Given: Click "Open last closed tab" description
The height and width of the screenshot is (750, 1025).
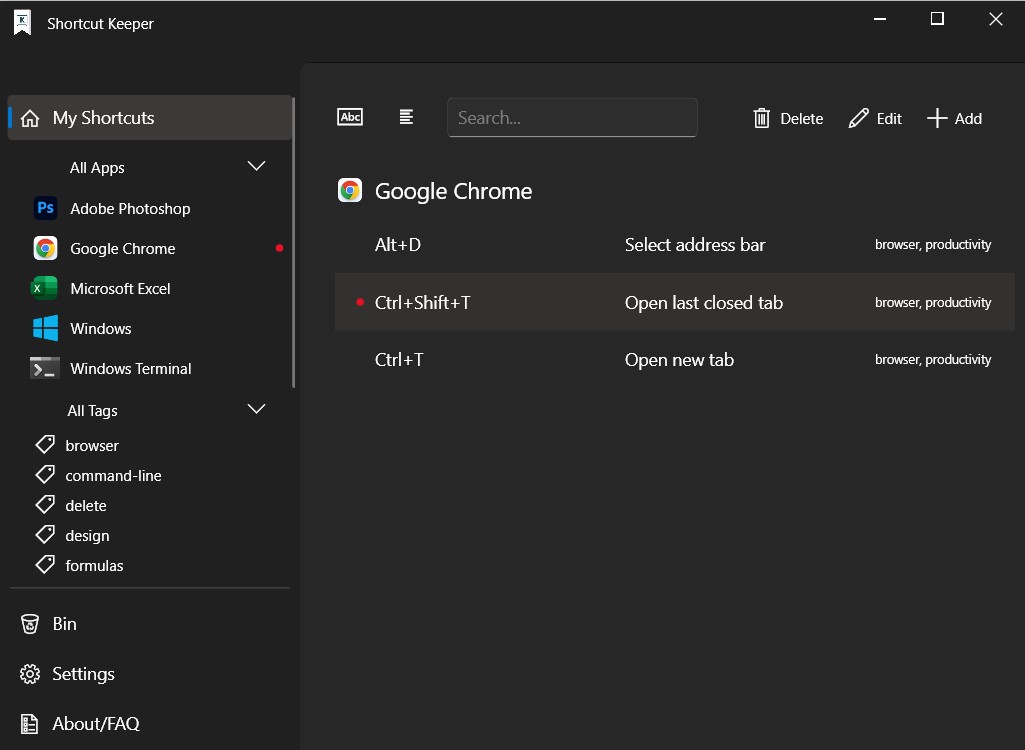Looking at the screenshot, I should (x=703, y=303).
